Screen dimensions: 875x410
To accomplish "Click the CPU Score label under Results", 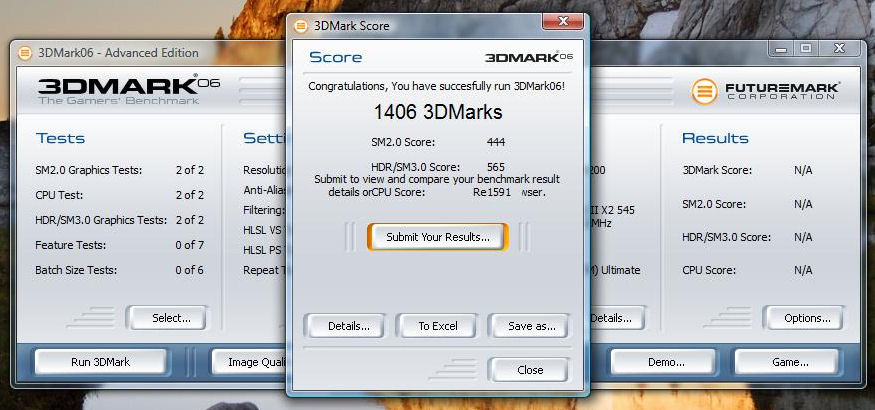I will pos(709,271).
